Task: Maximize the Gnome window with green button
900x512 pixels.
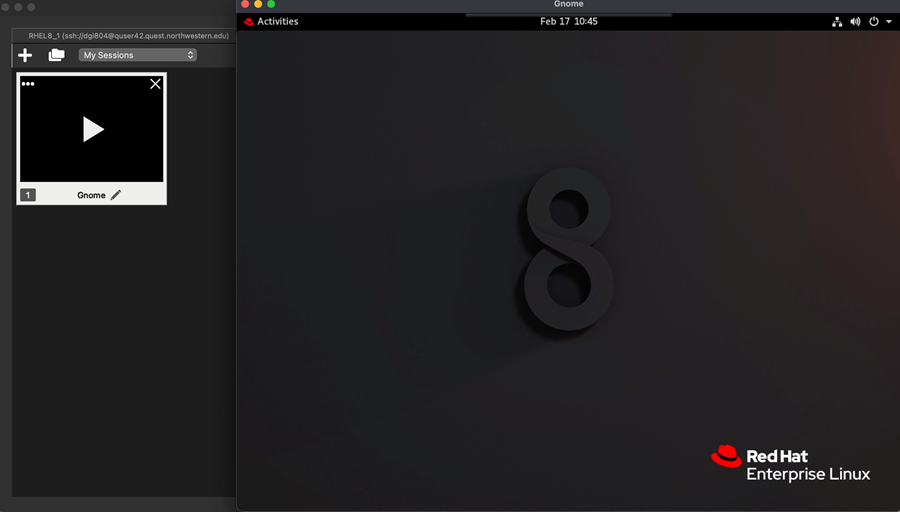Action: click(271, 4)
